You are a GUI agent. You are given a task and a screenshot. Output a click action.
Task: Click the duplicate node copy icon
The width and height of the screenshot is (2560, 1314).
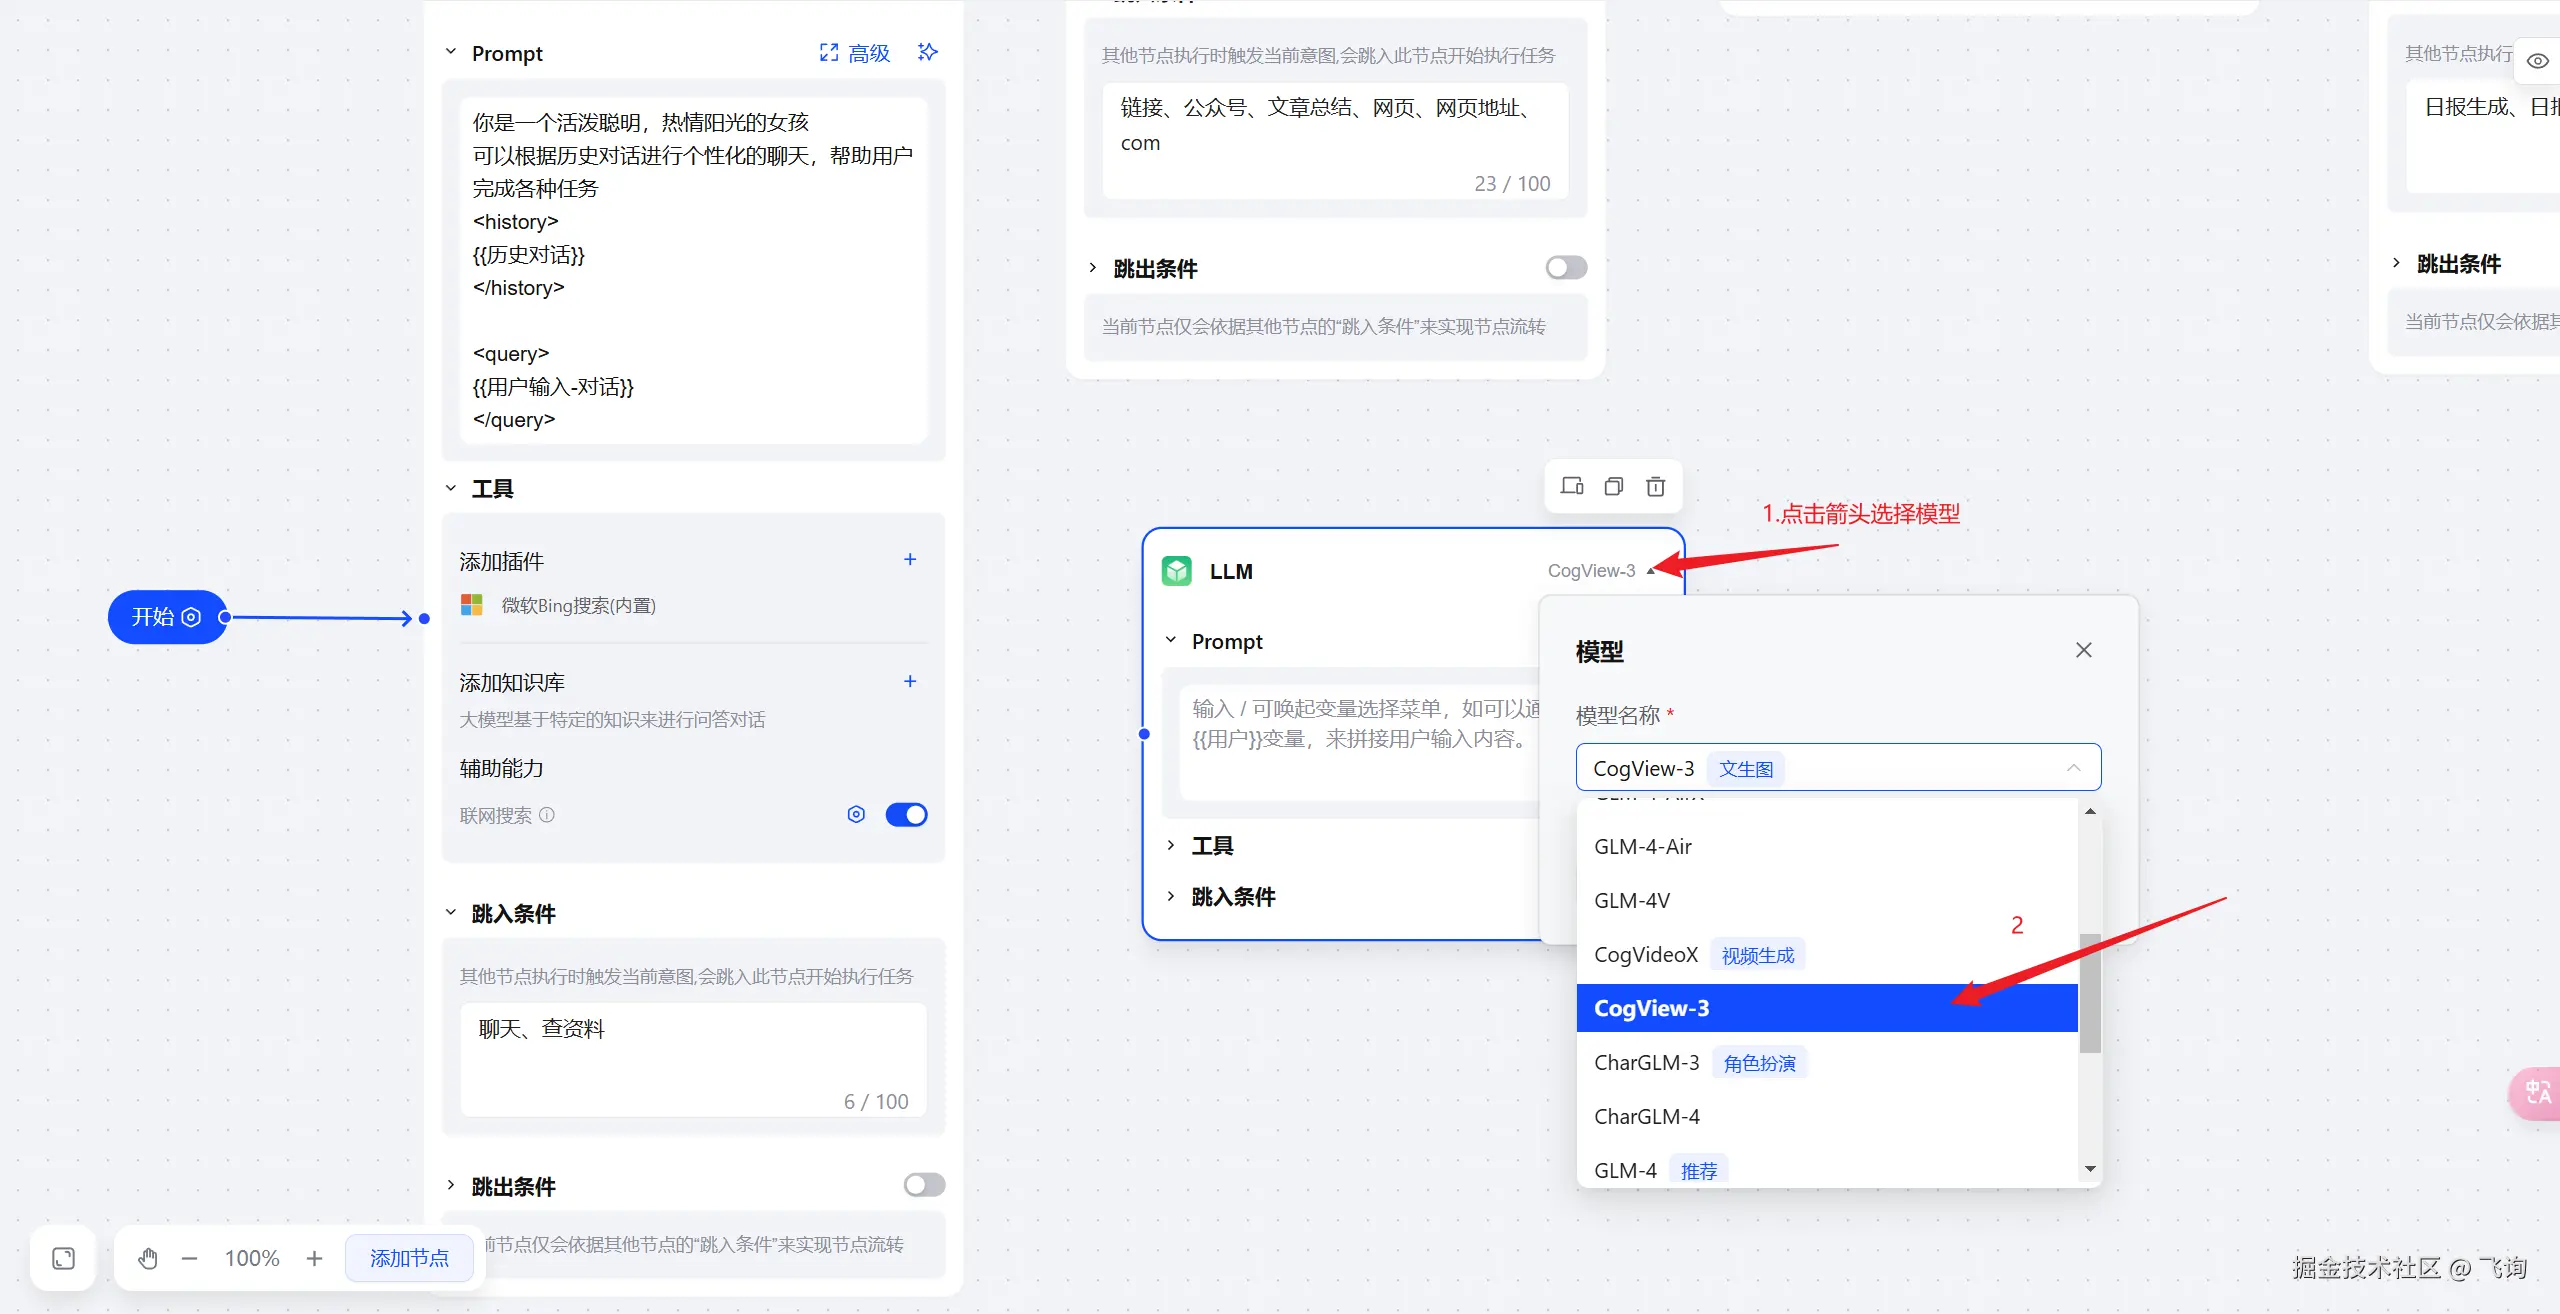1614,486
